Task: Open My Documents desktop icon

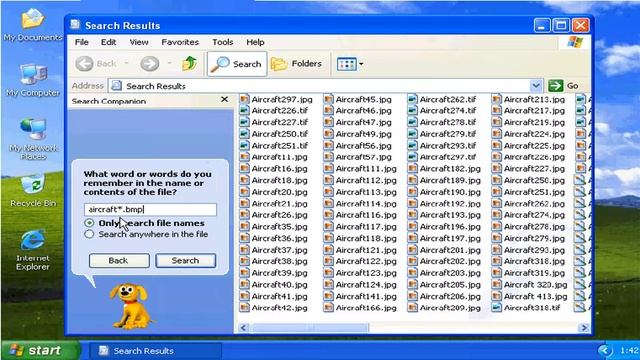Action: coord(33,24)
